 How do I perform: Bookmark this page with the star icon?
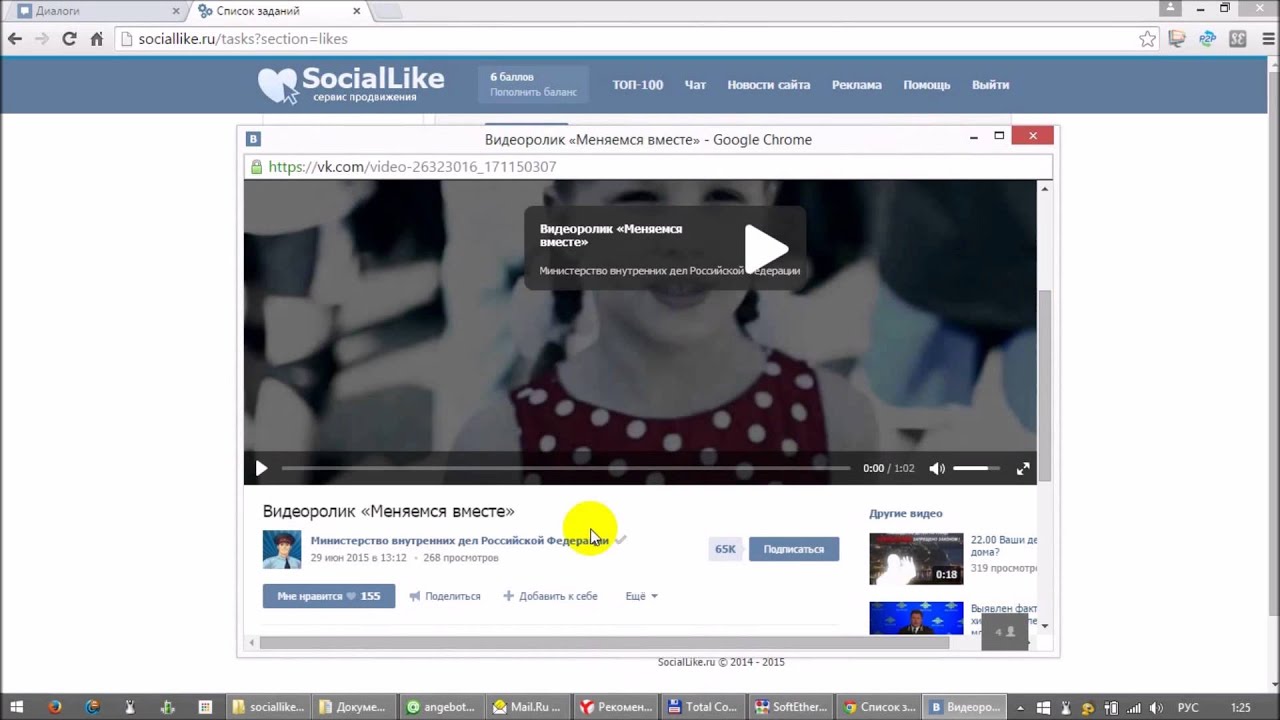(x=1147, y=39)
